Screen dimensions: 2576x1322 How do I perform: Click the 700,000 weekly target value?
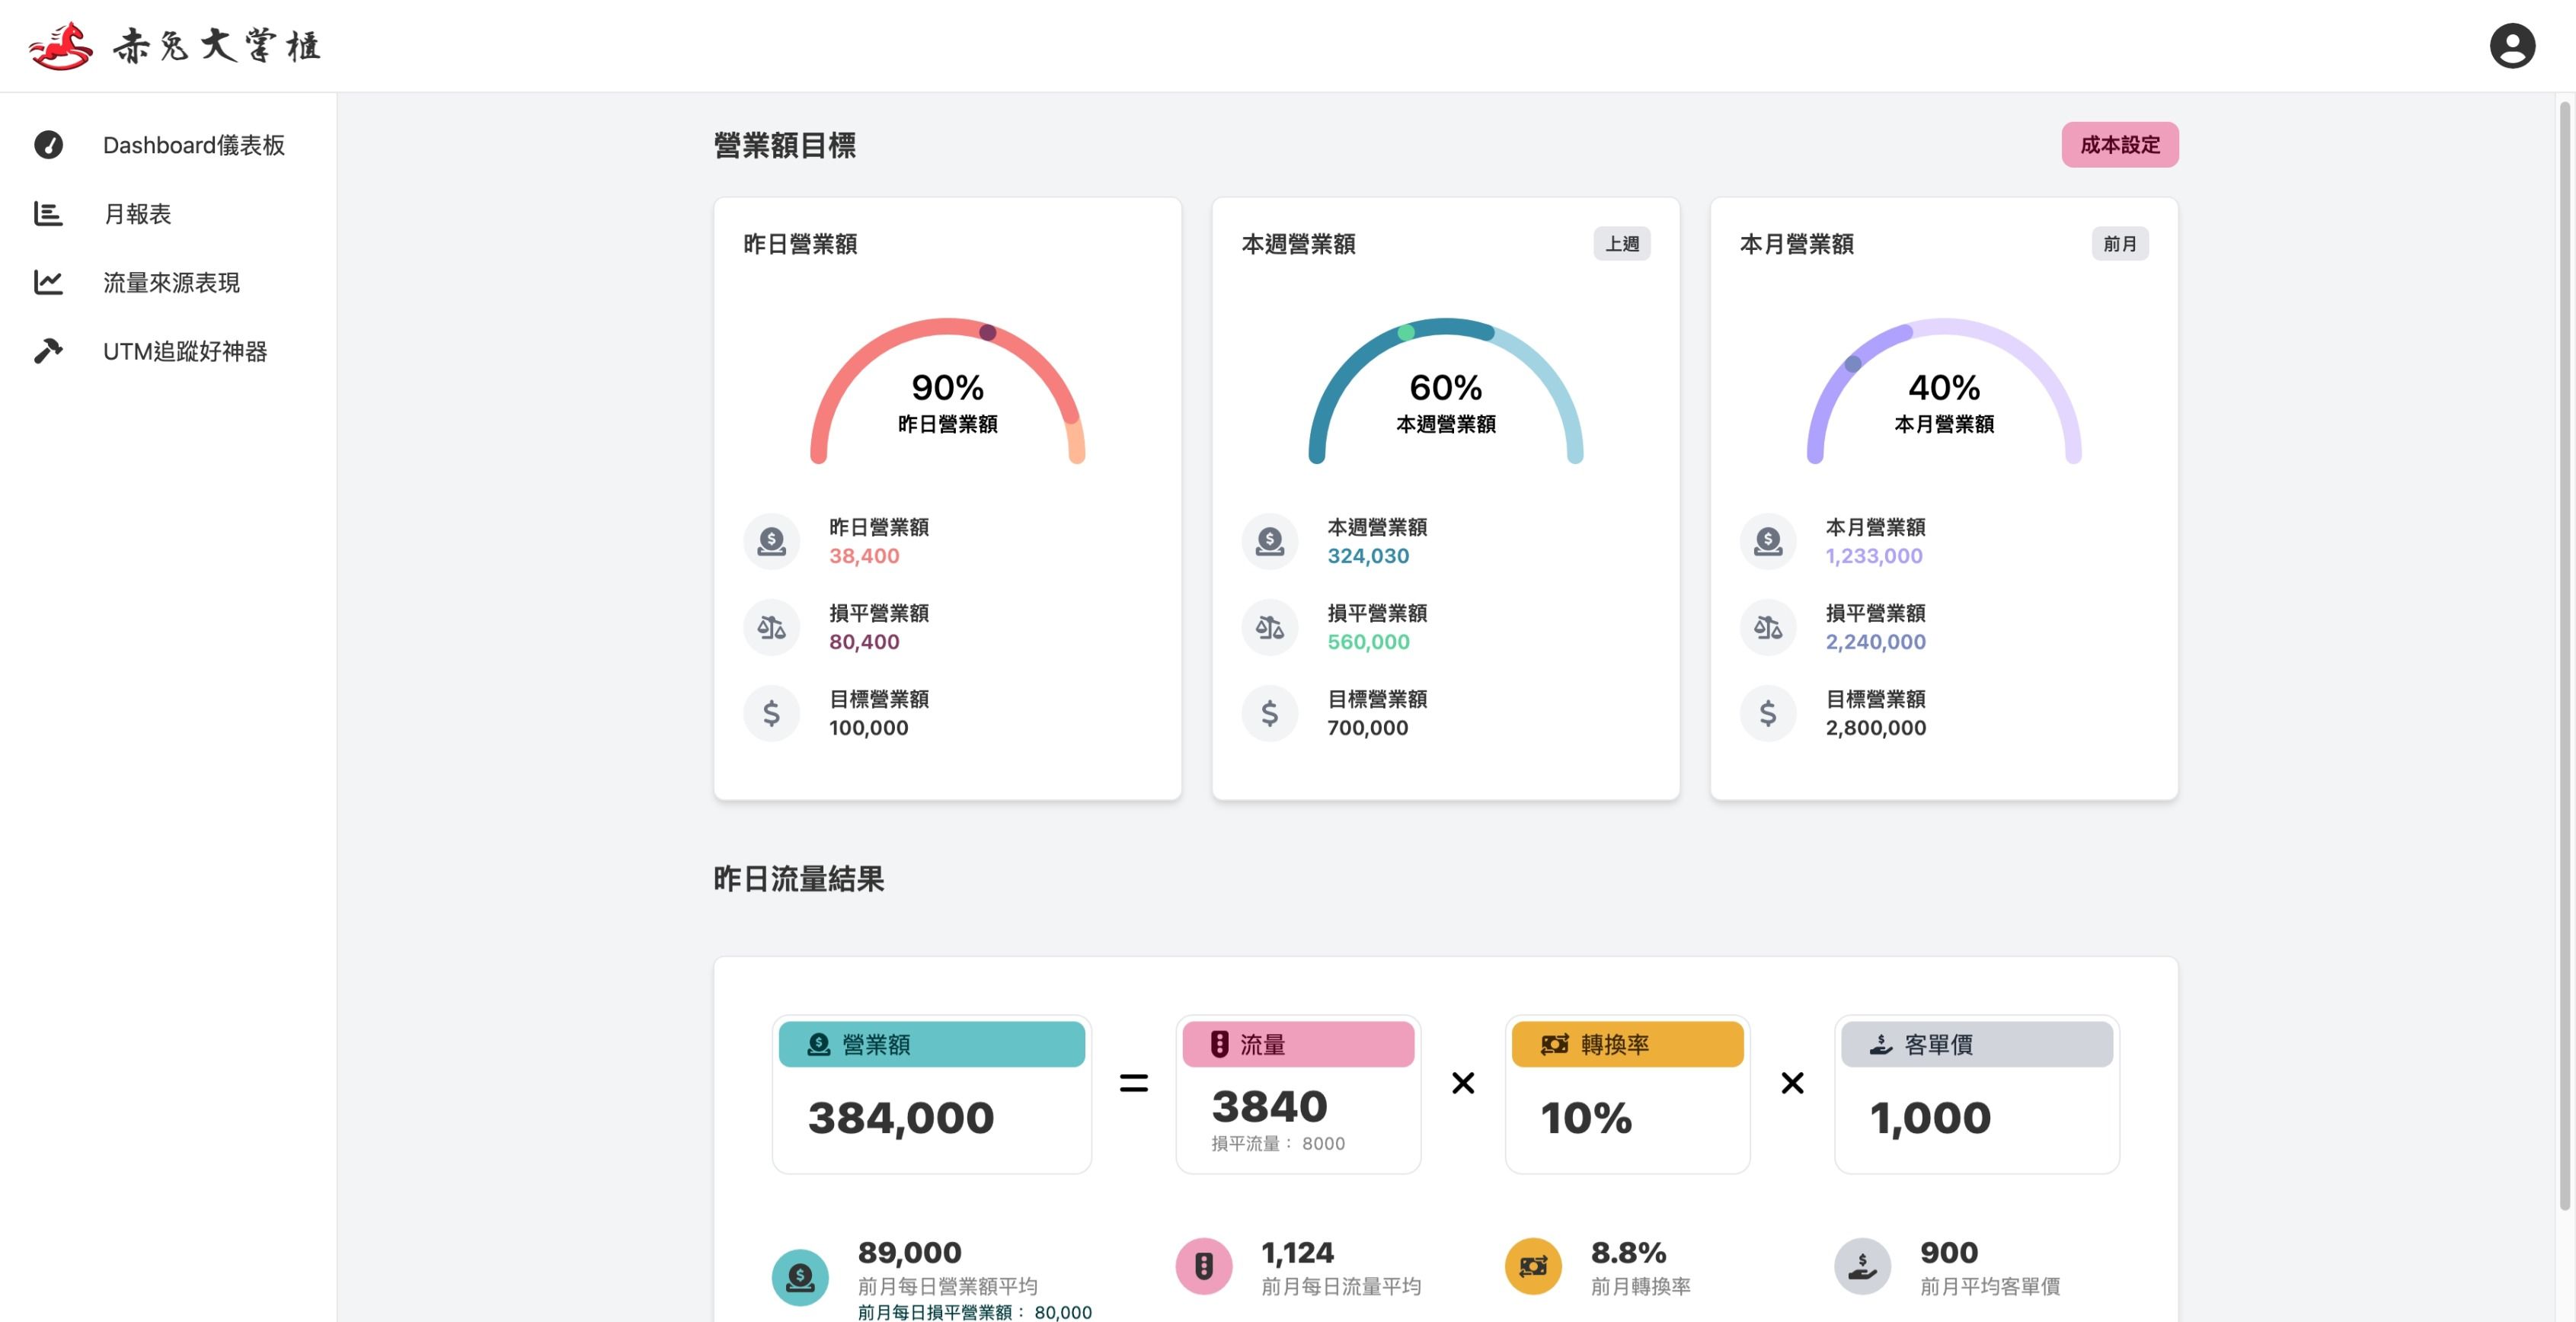pos(1367,728)
